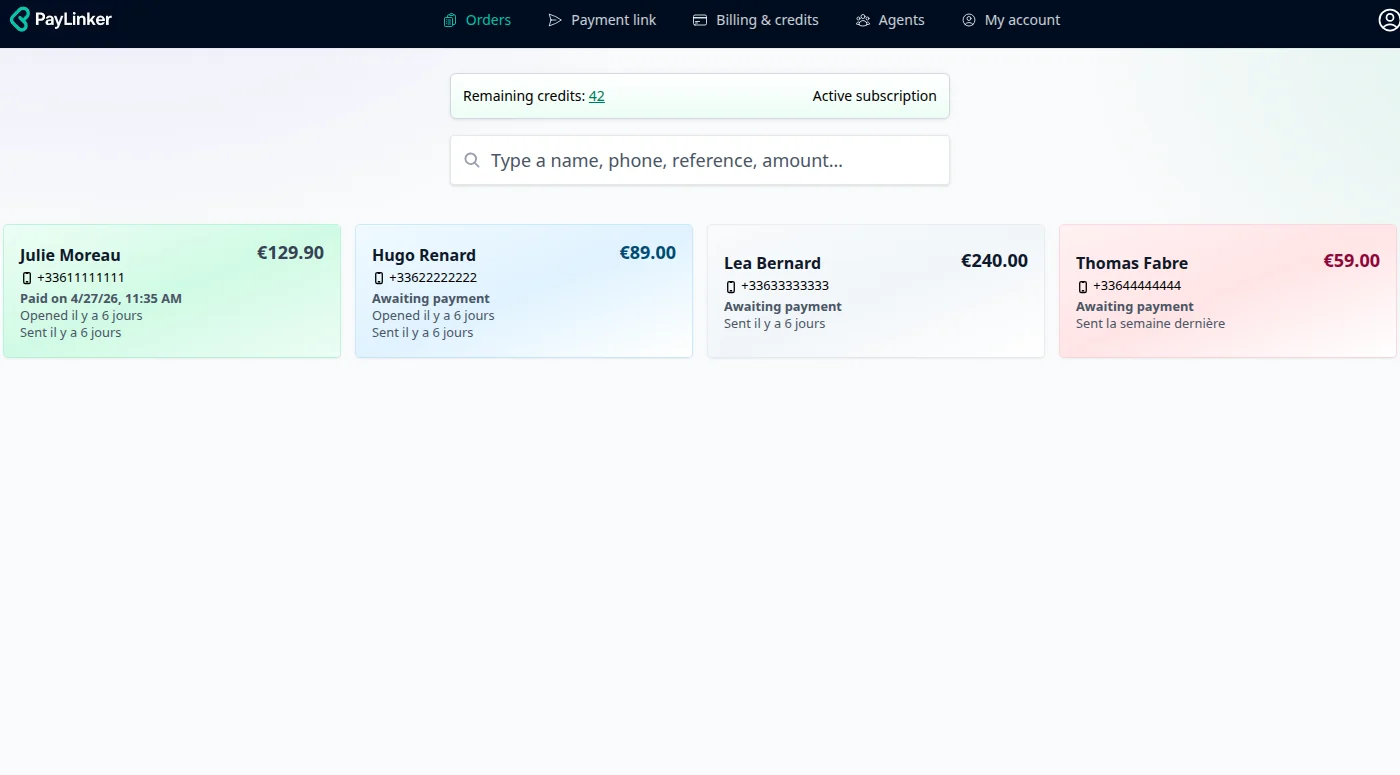
Task: Click Julie Moreau's 'Opened il y a 6 jours'
Action: [x=81, y=316]
